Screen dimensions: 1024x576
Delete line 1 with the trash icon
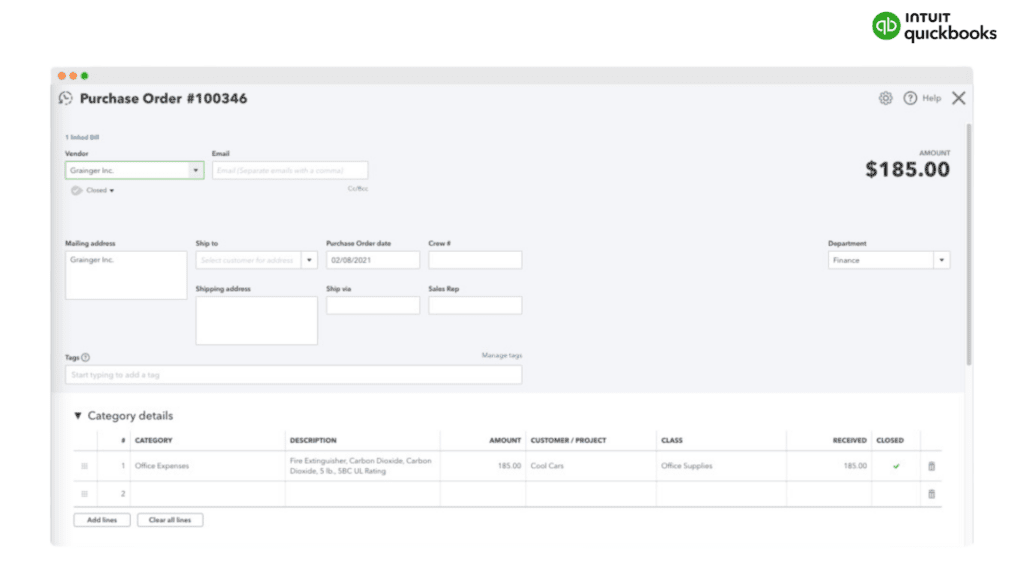(x=931, y=466)
